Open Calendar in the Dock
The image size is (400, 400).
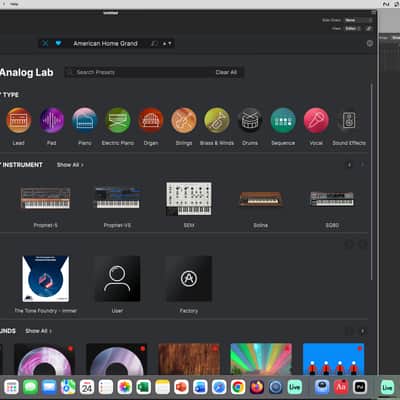[87, 387]
